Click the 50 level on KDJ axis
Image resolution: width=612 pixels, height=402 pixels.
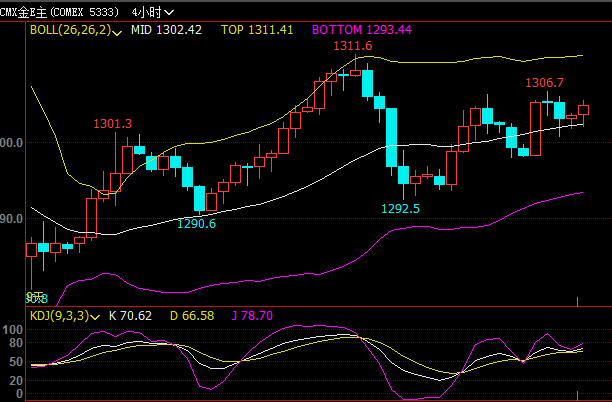coord(16,362)
